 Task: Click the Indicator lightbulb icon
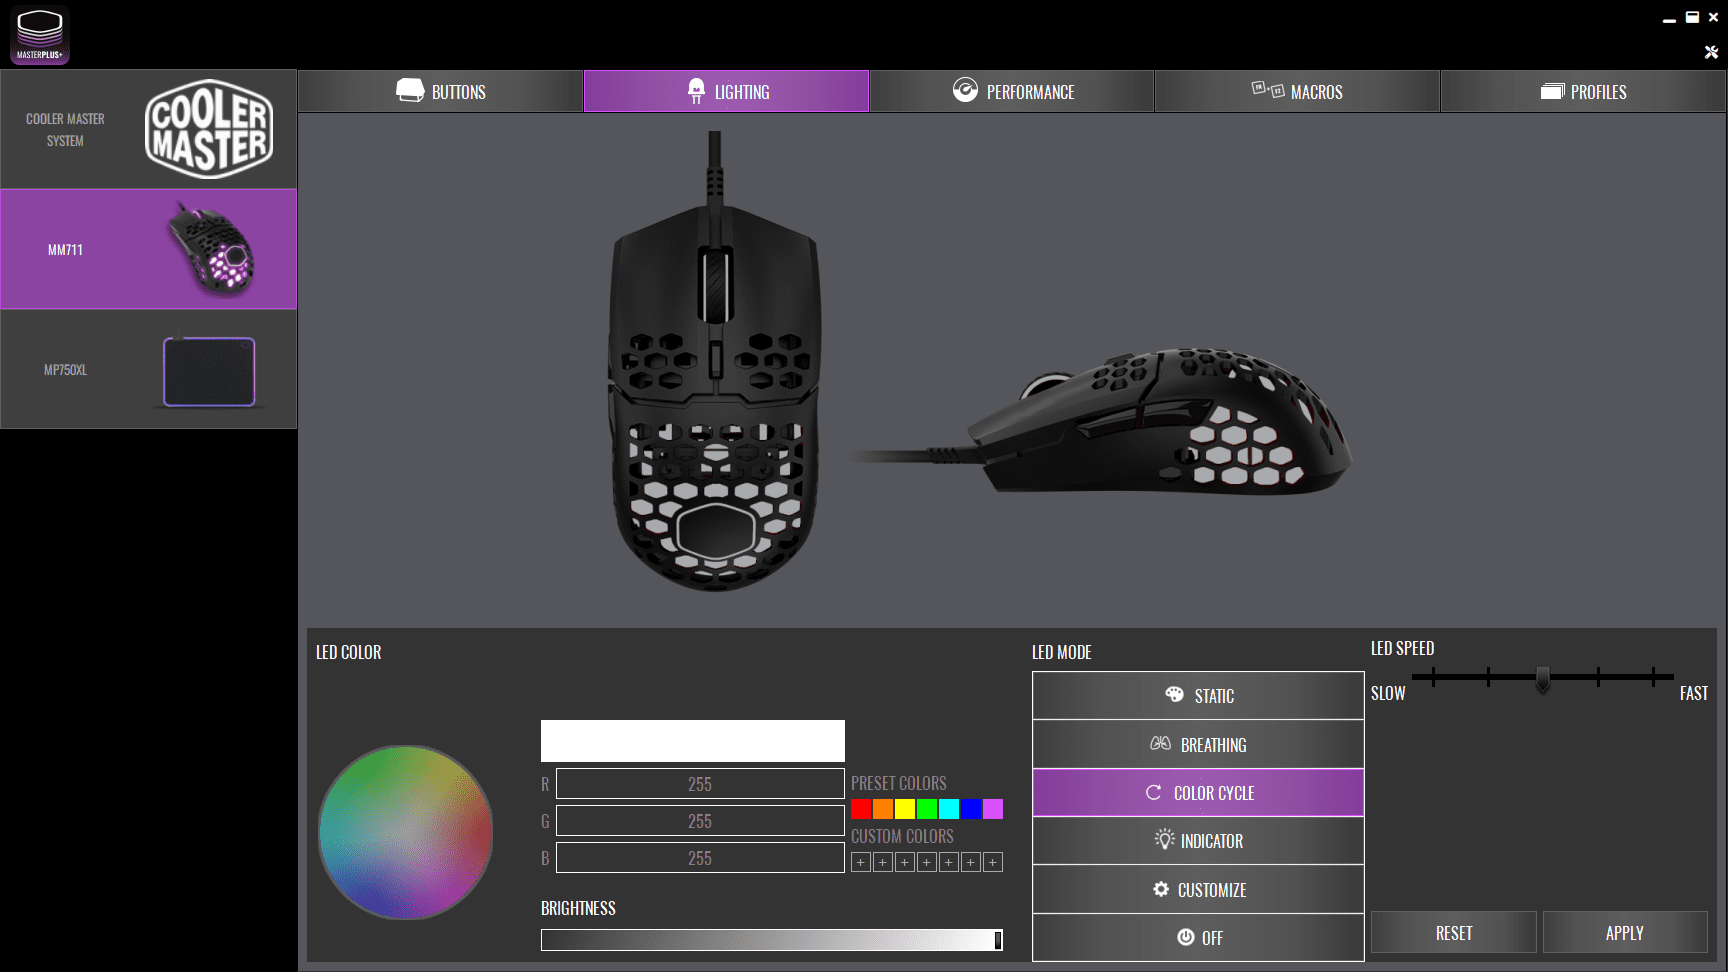[1164, 839]
